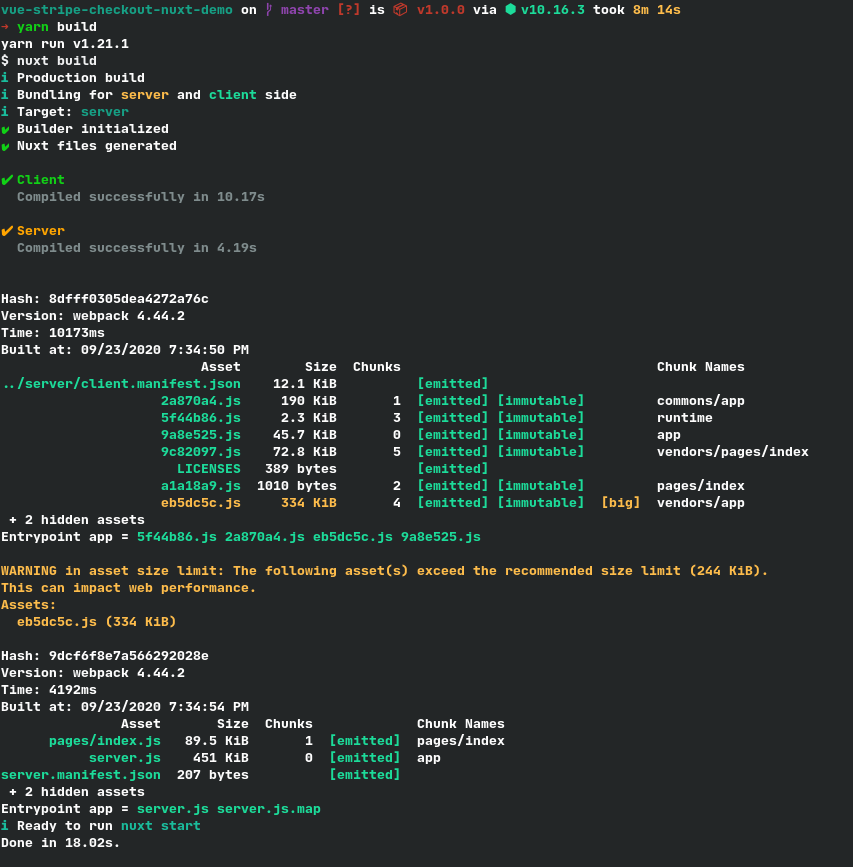The height and width of the screenshot is (867, 853).
Task: Click the project name vue-stripe-checkout-nuxt-demo
Action: pyautogui.click(x=117, y=10)
